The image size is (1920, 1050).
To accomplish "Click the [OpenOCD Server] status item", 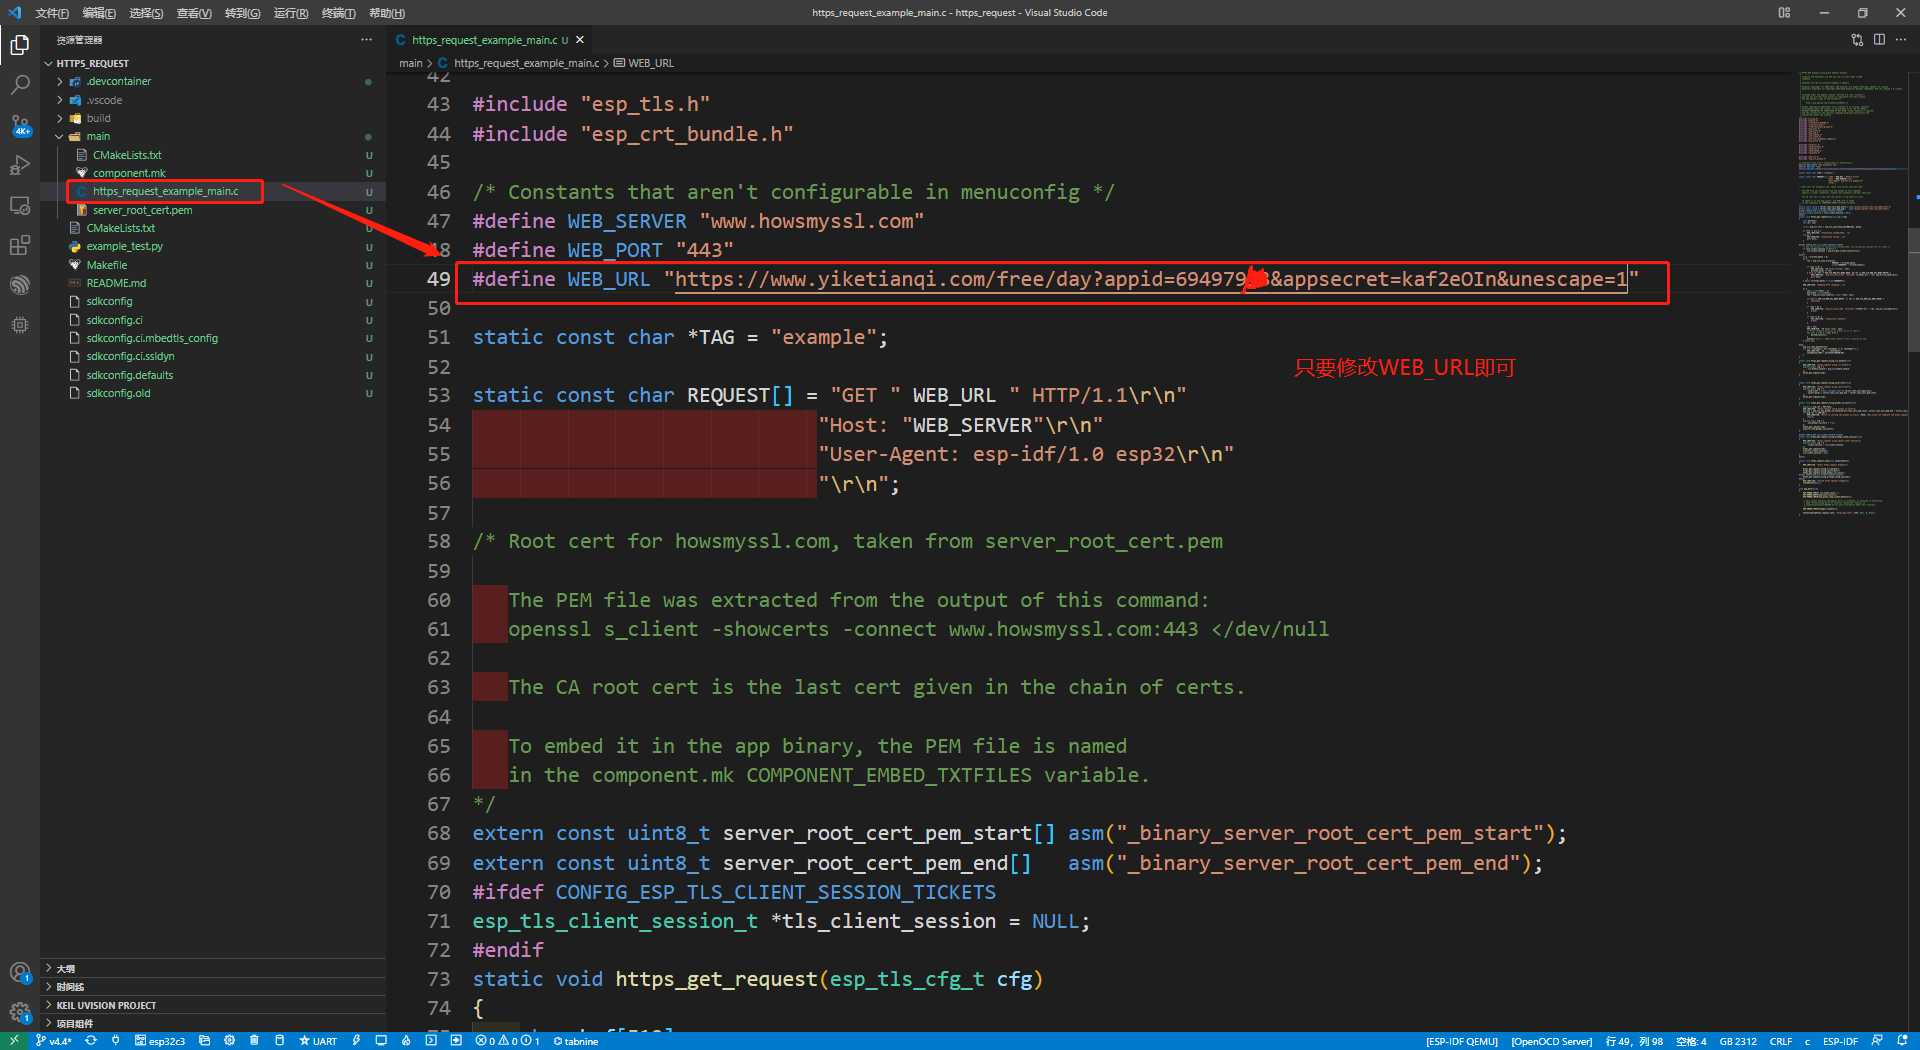I will pyautogui.click(x=1551, y=1041).
